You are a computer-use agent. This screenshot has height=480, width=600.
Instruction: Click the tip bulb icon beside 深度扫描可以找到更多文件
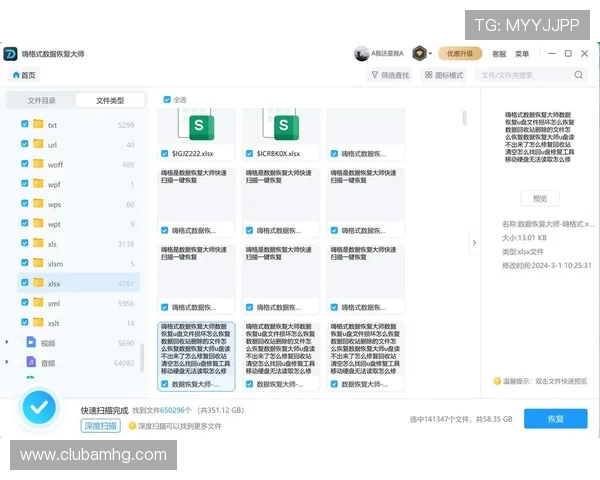[132, 426]
